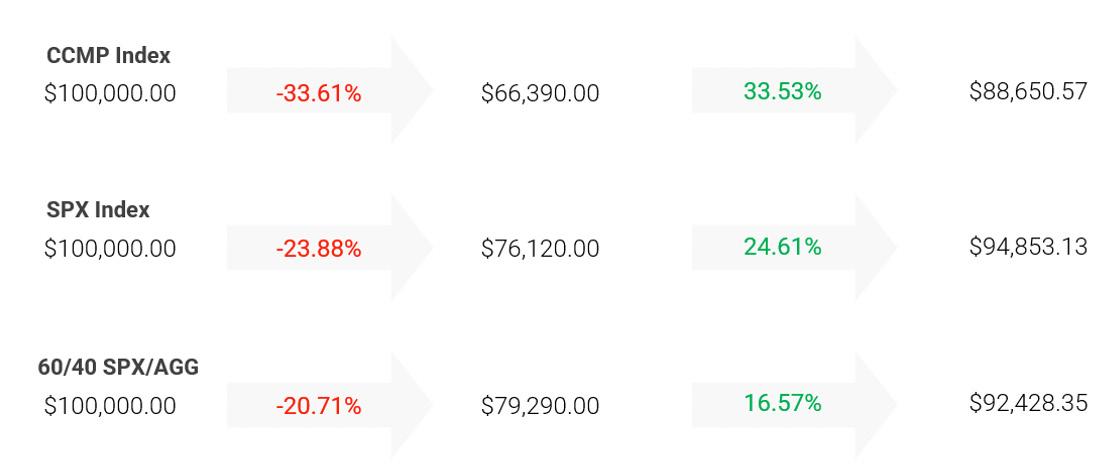Click SPX Index starting amount $100,000.00
Screen dimensions: 1116x476
pos(110,249)
